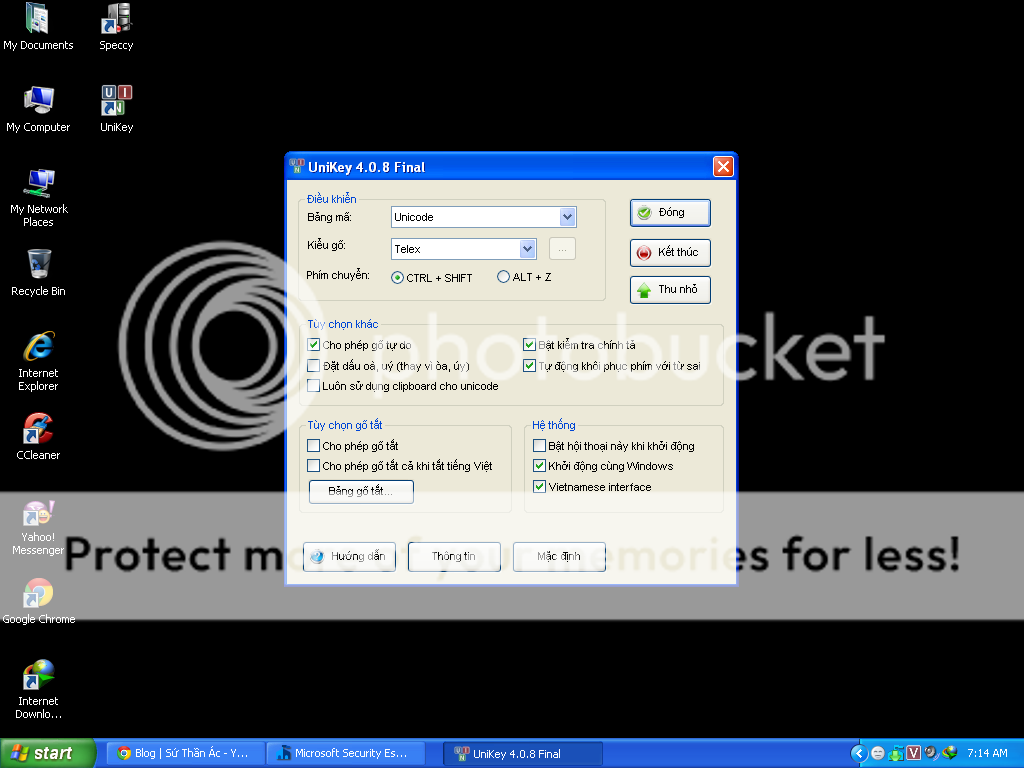Select the Yahoo! Messenger desktop icon
This screenshot has width=1024, height=768.
click(x=38, y=528)
